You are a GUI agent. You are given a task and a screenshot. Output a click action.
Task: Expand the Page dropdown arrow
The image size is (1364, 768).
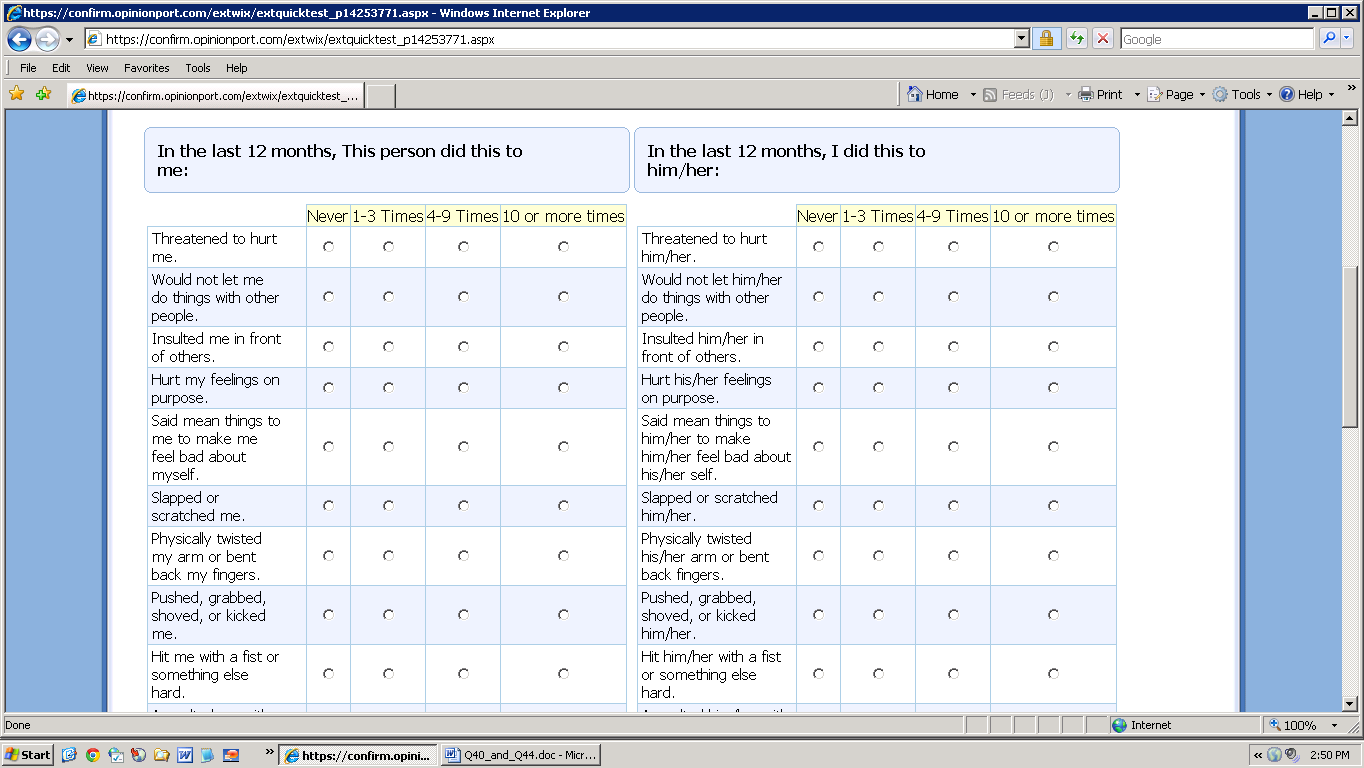1202,95
